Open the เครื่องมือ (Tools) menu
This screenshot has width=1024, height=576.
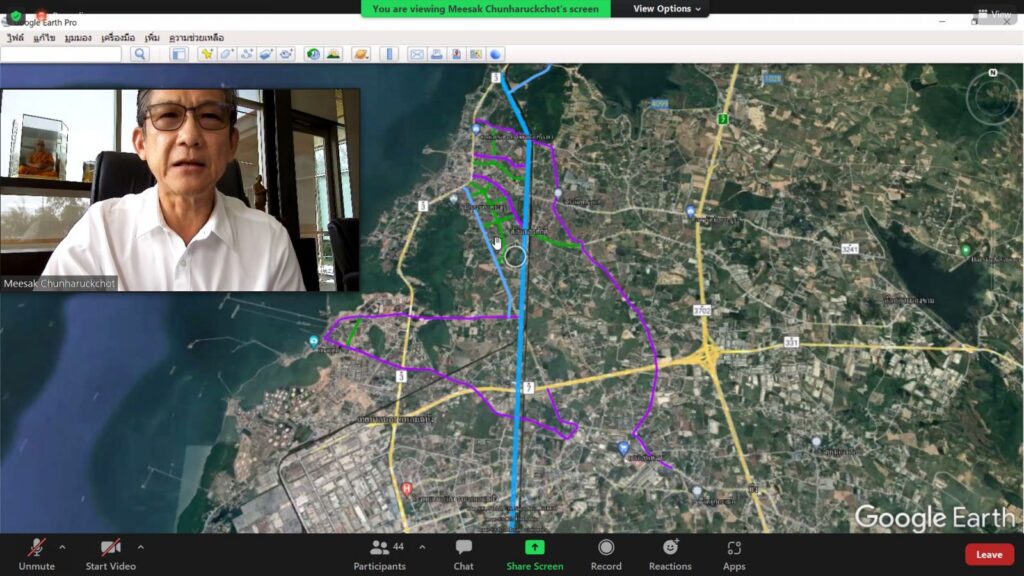tap(117, 37)
